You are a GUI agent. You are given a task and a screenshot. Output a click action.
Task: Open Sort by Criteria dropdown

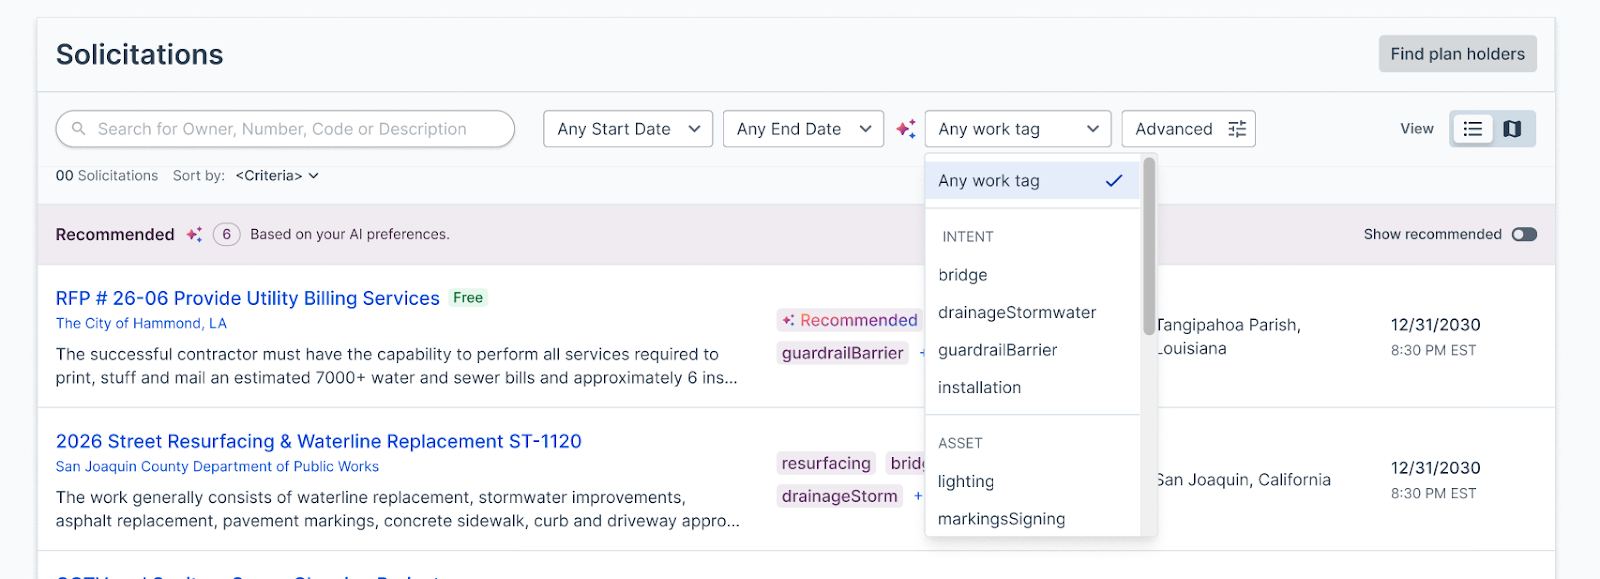[x=277, y=176]
